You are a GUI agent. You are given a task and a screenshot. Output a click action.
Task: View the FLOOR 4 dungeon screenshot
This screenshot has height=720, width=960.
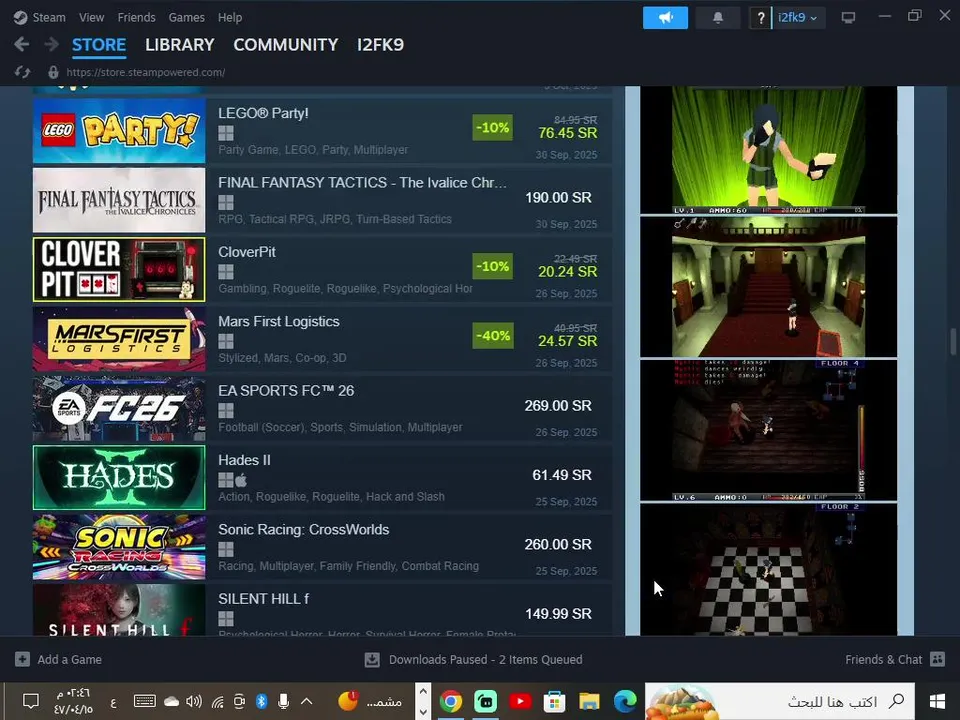coord(768,430)
